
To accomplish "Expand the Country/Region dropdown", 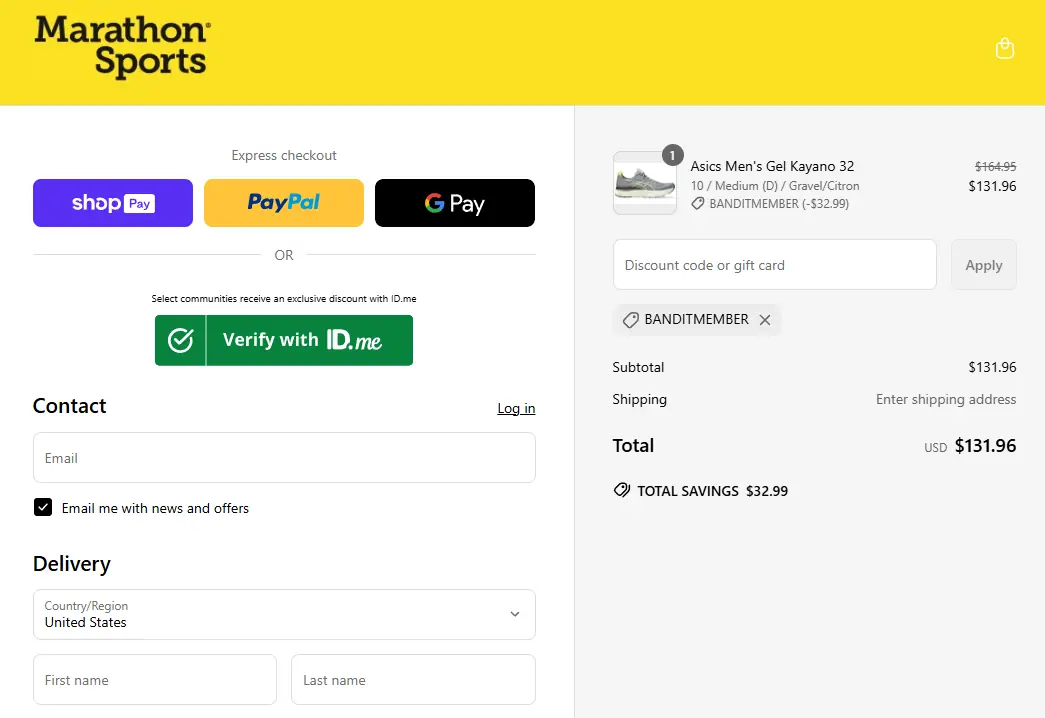I will [284, 614].
